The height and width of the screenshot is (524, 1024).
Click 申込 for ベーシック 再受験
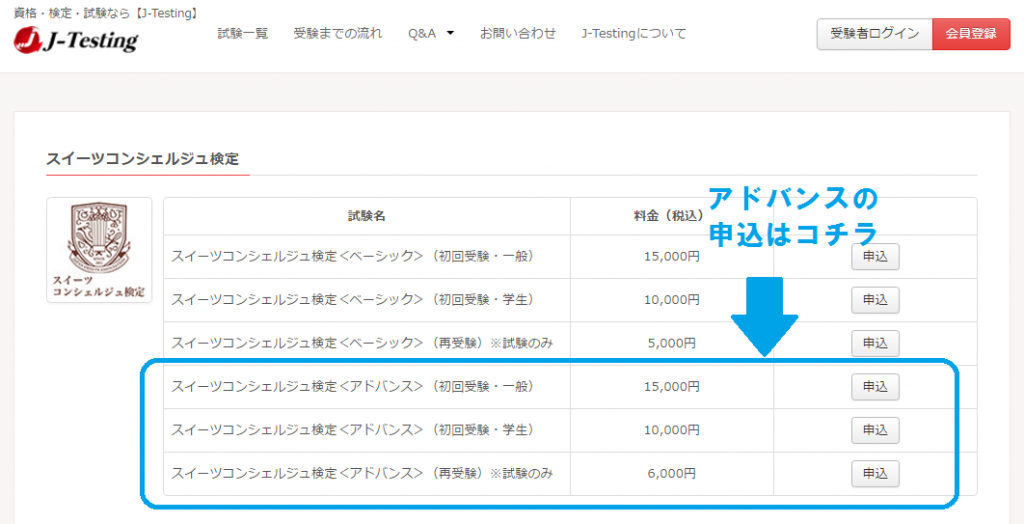pyautogui.click(x=875, y=343)
